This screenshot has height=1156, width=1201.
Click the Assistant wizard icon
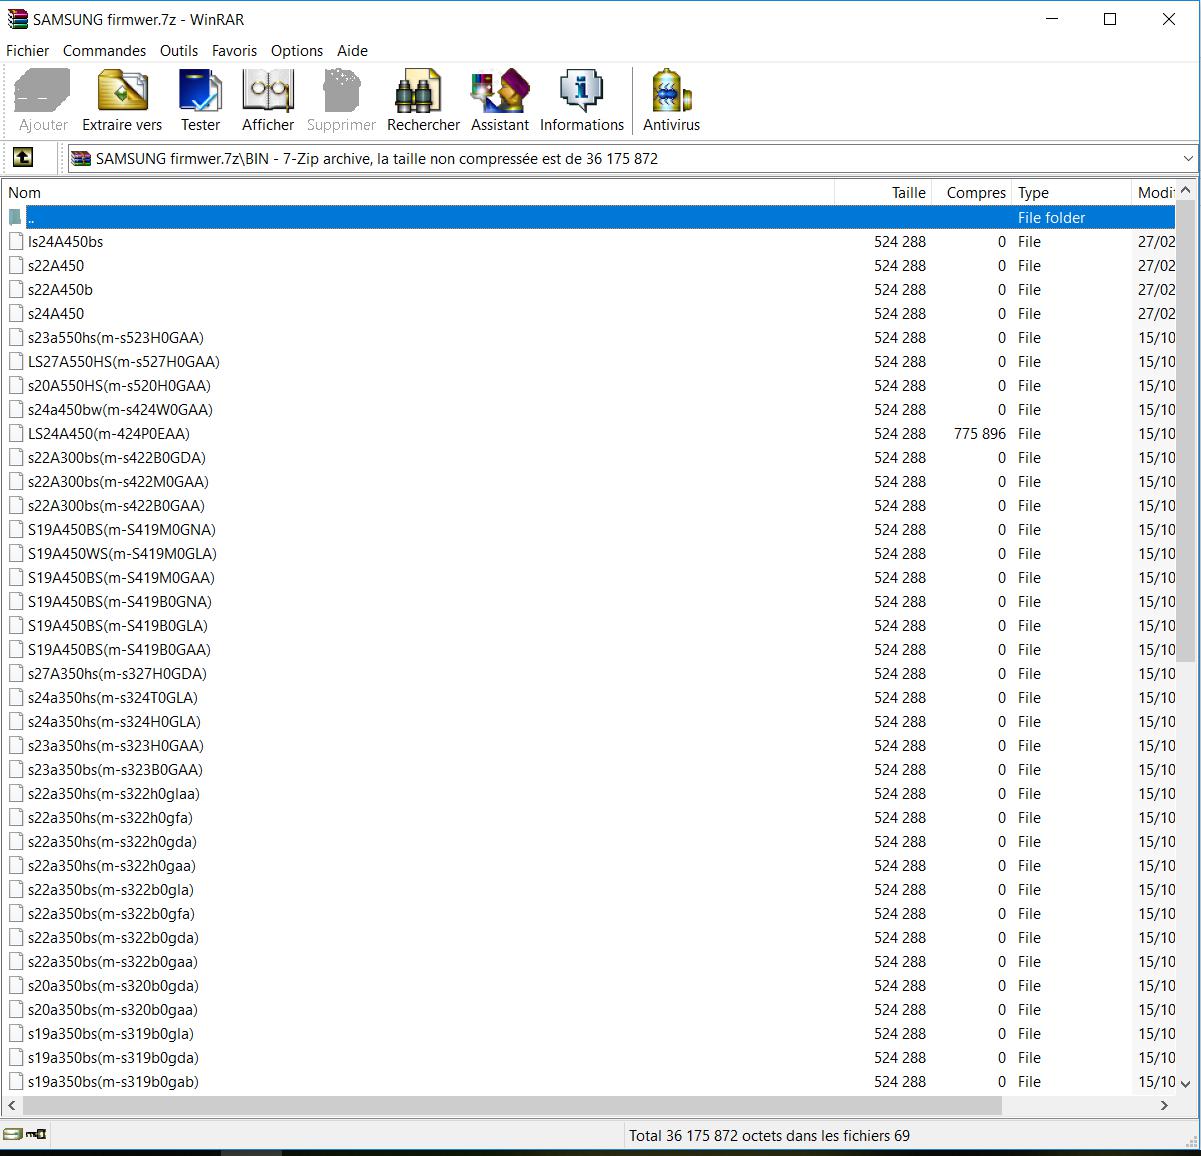(499, 97)
